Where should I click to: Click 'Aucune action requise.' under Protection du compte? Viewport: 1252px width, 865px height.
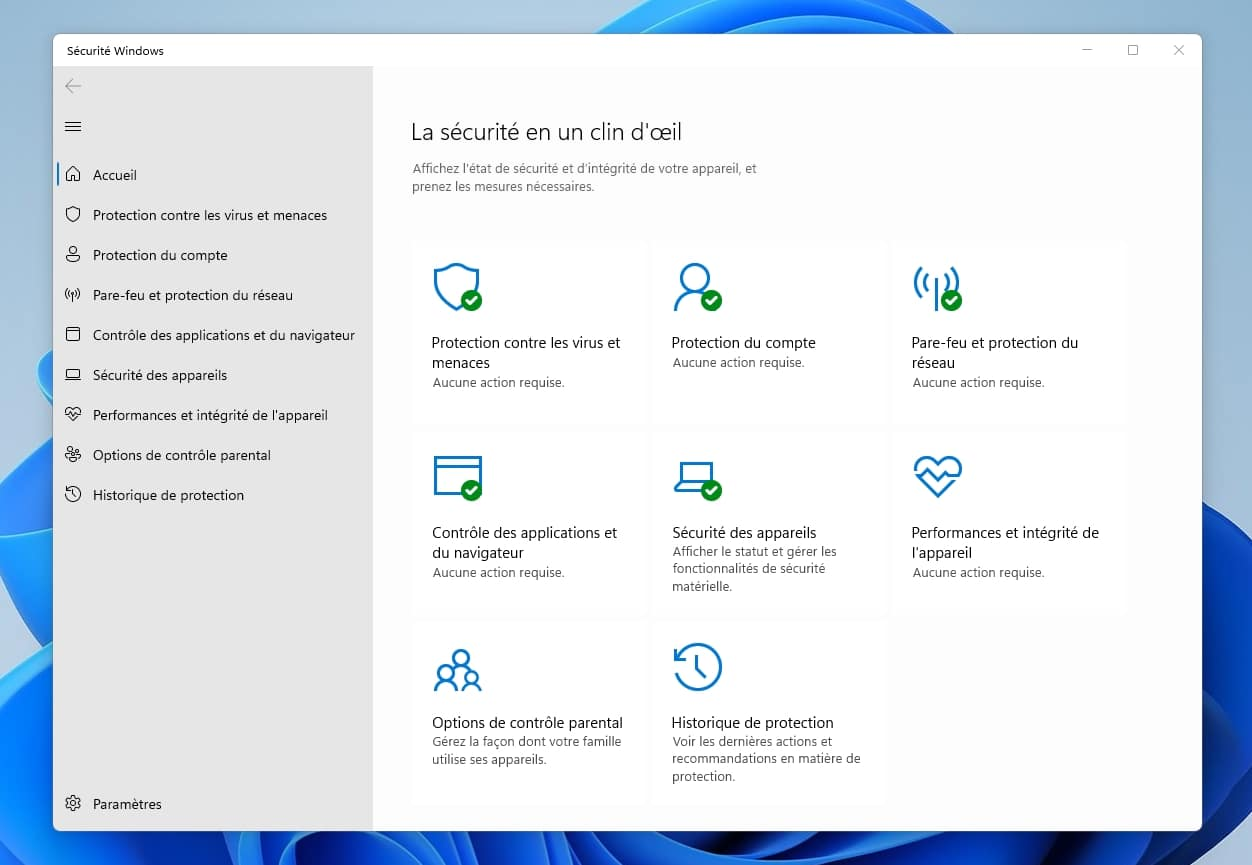(x=738, y=362)
